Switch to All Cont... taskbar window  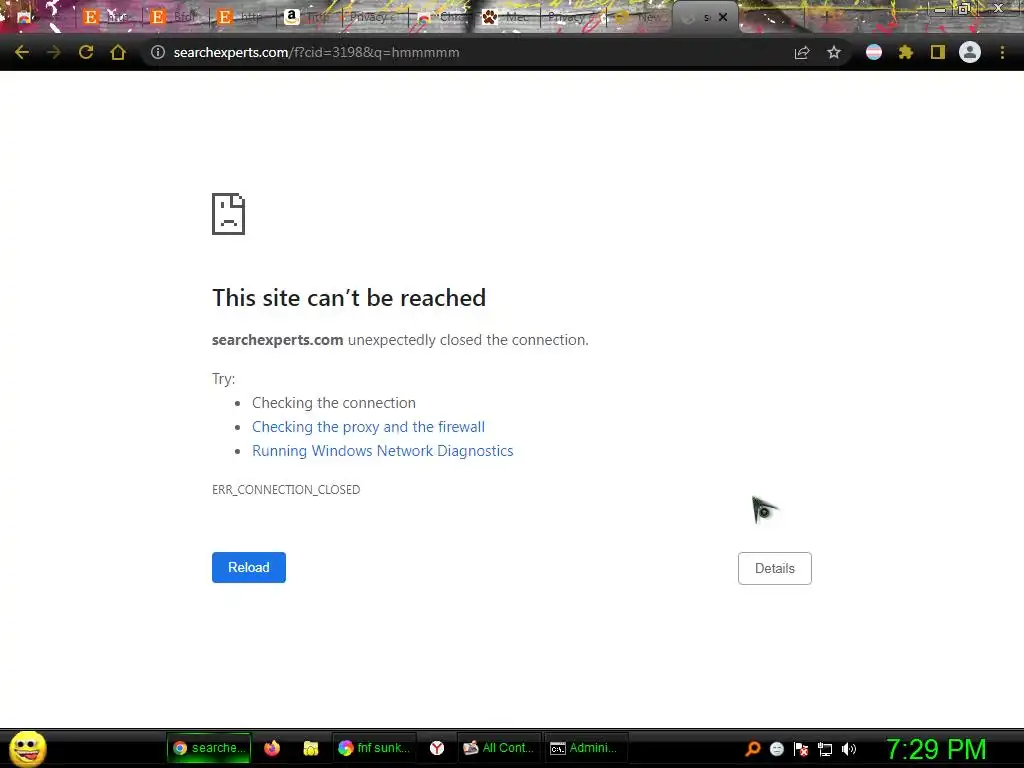499,748
